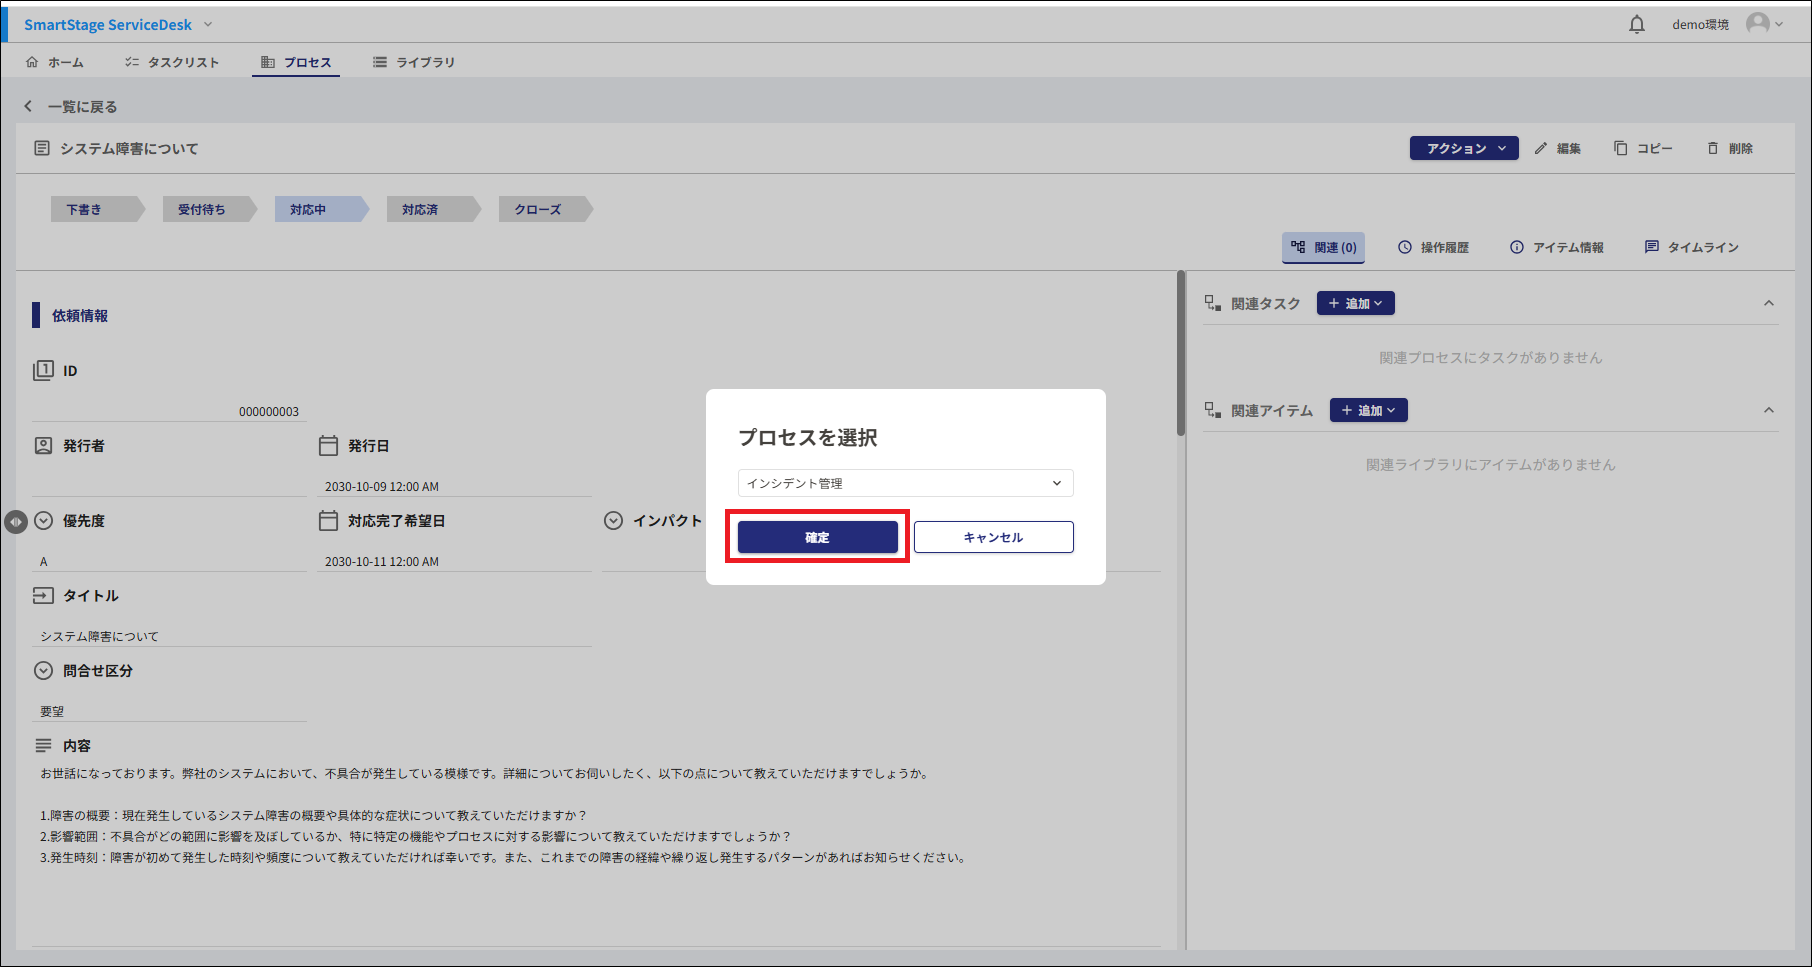Toggle the side panel splitter handle
Screen dimensions: 1812x967
(16, 521)
